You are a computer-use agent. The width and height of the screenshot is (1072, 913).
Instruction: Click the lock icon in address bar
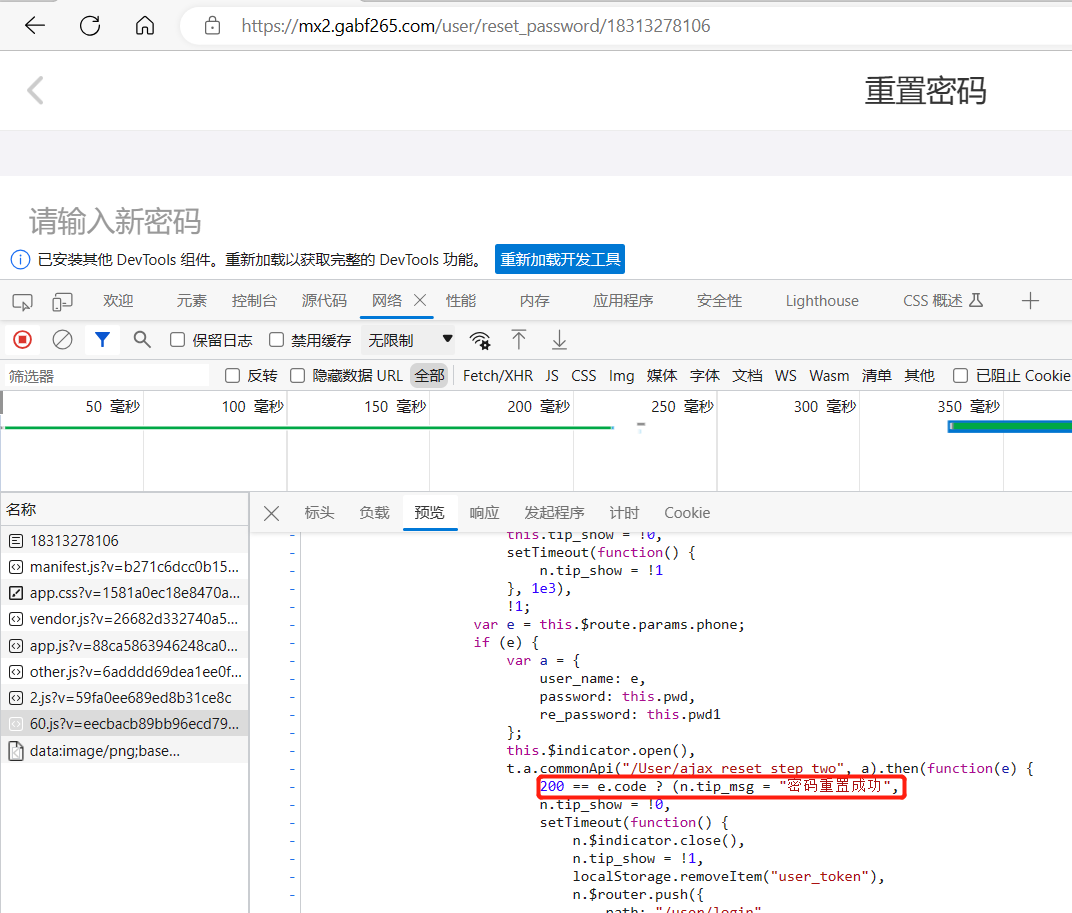point(212,26)
